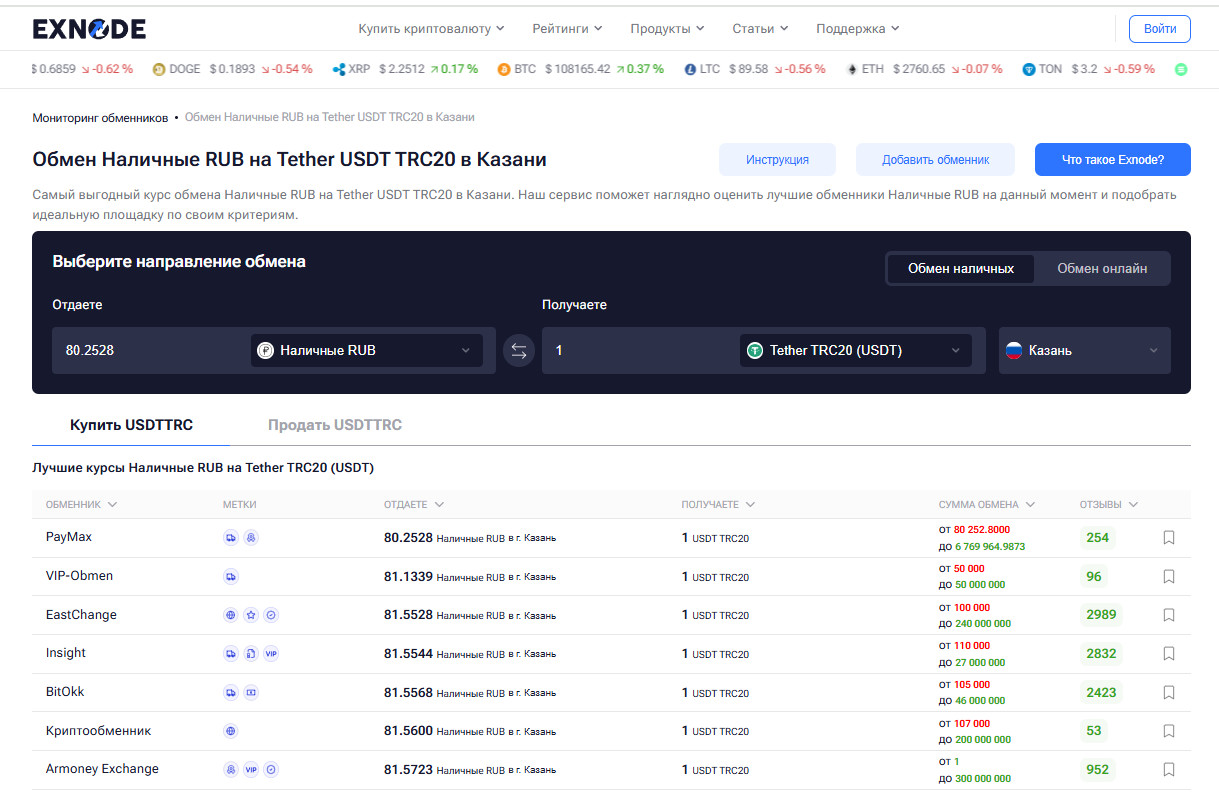The height and width of the screenshot is (795, 1219).
Task: Click the Войти login button
Action: tap(1159, 29)
